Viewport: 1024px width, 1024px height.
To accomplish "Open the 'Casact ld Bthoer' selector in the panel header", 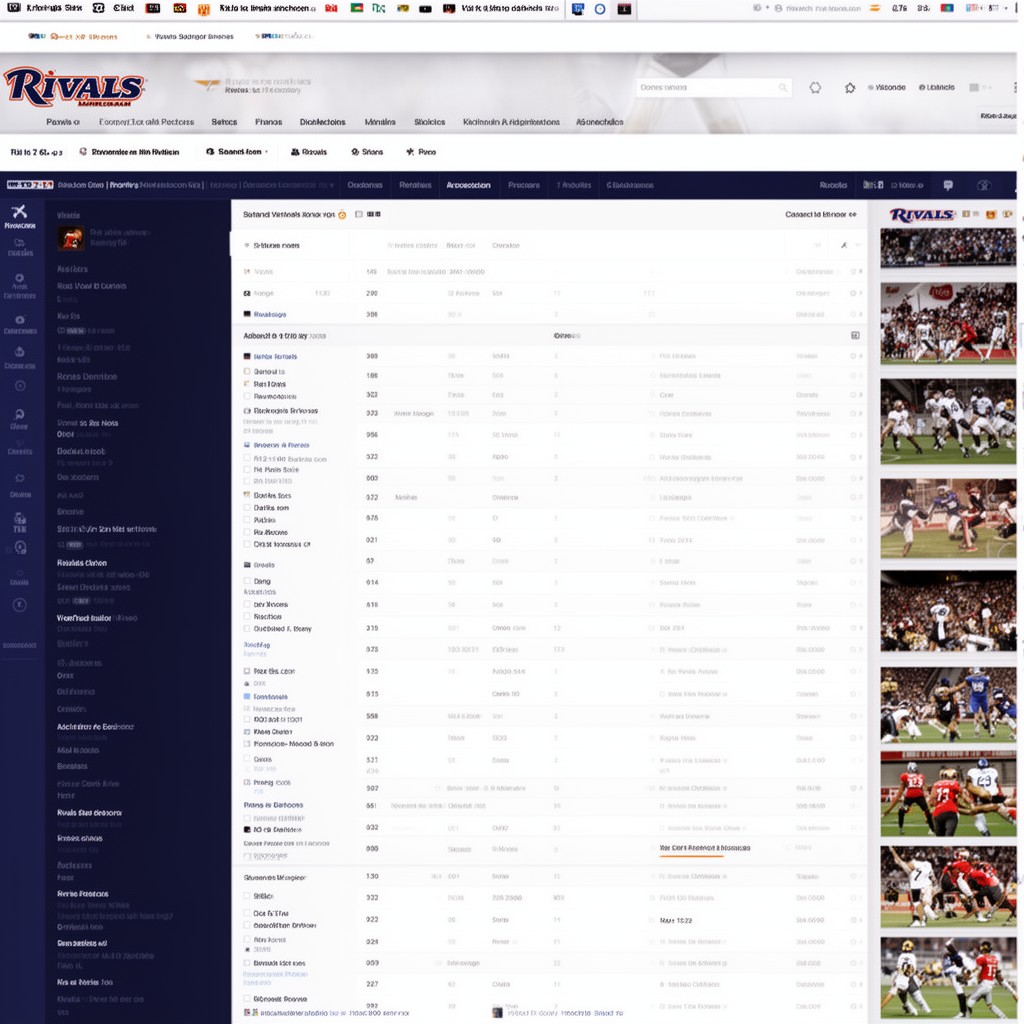I will 821,214.
